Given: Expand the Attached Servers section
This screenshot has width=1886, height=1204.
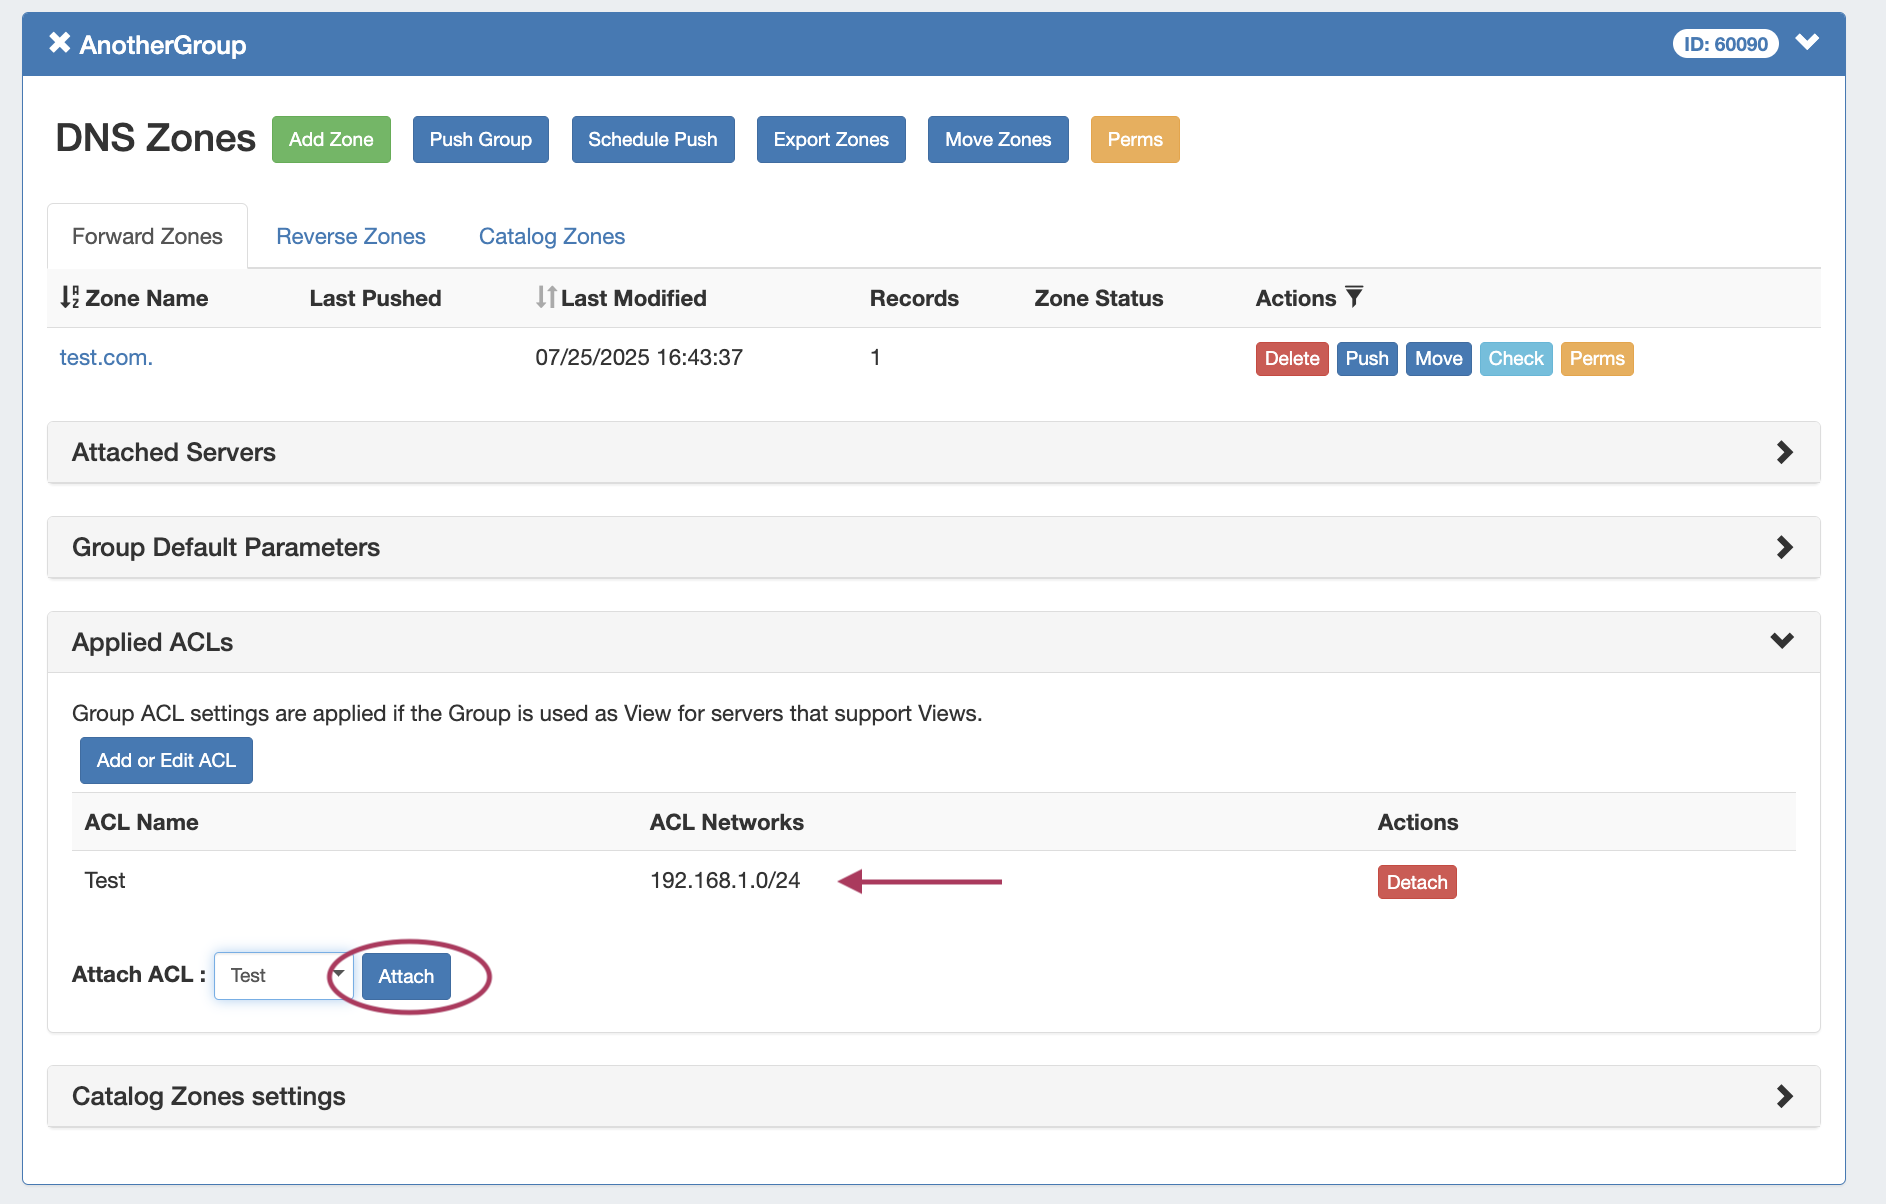Looking at the screenshot, I should (1784, 452).
